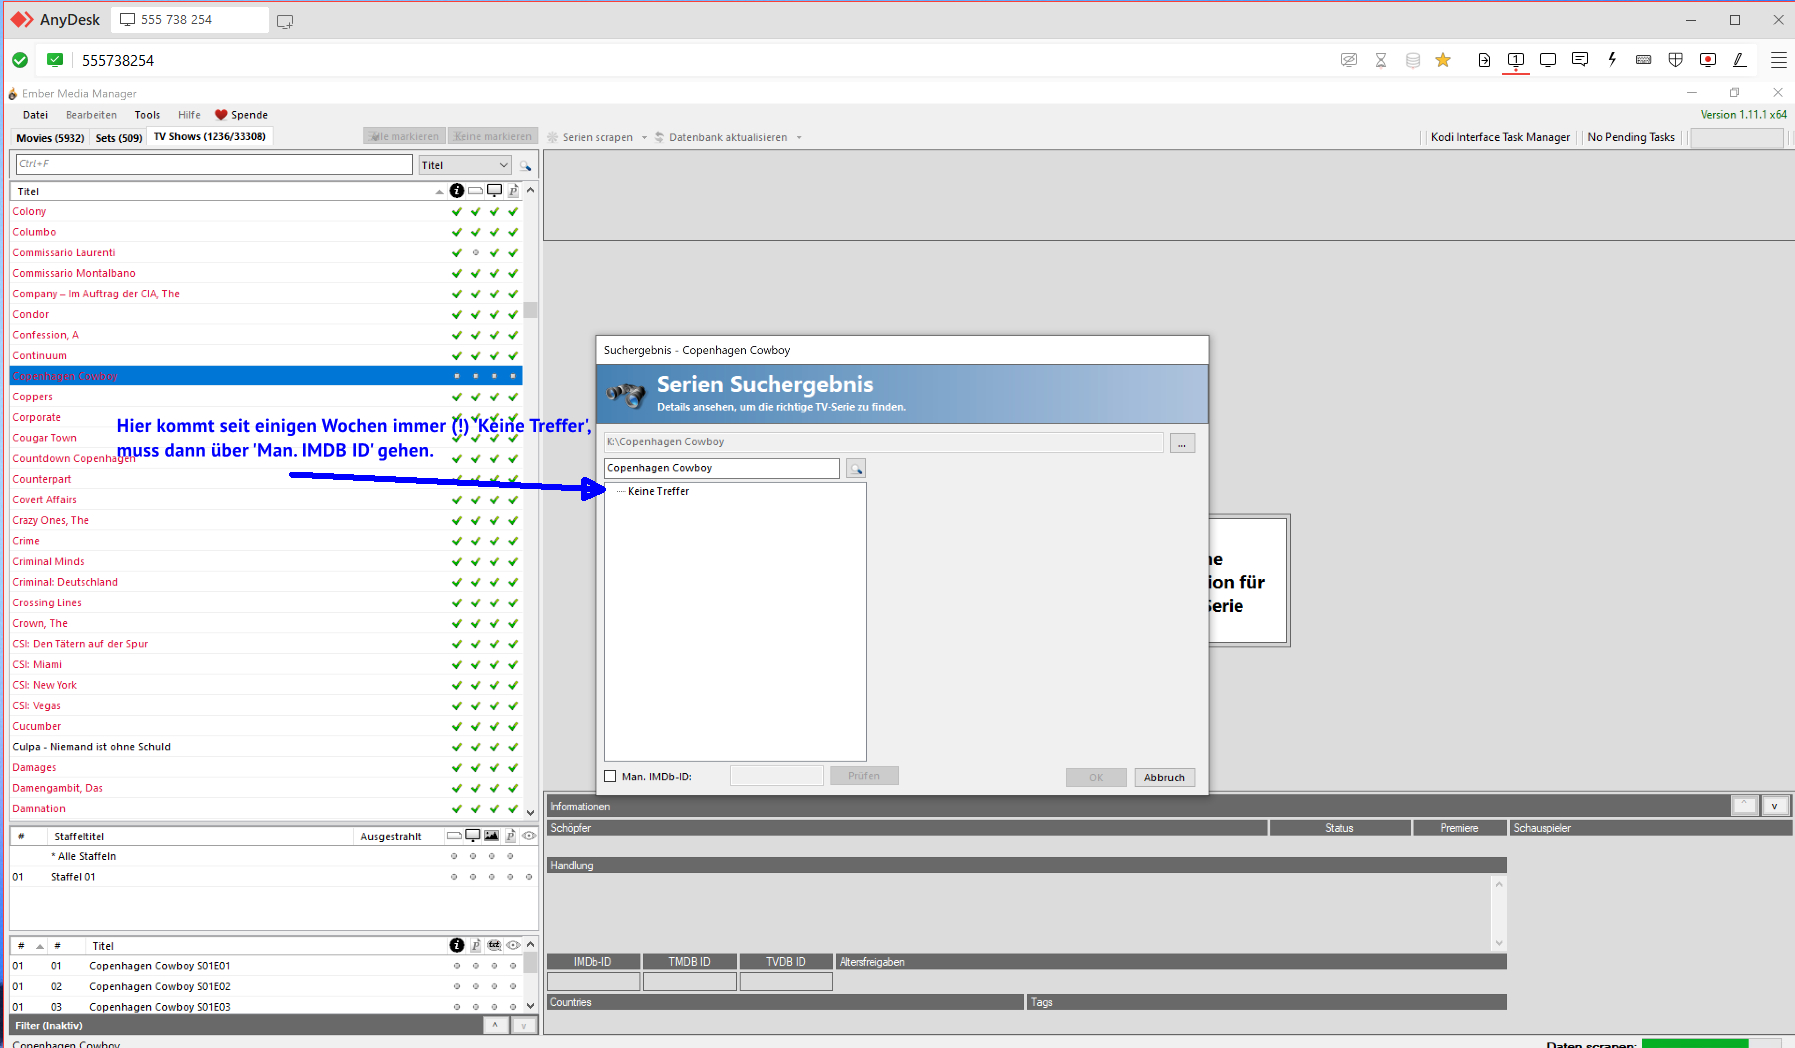Screen dimensions: 1795x1048
Task: Toggle watched state dot for Staffel 01
Action: [529, 877]
